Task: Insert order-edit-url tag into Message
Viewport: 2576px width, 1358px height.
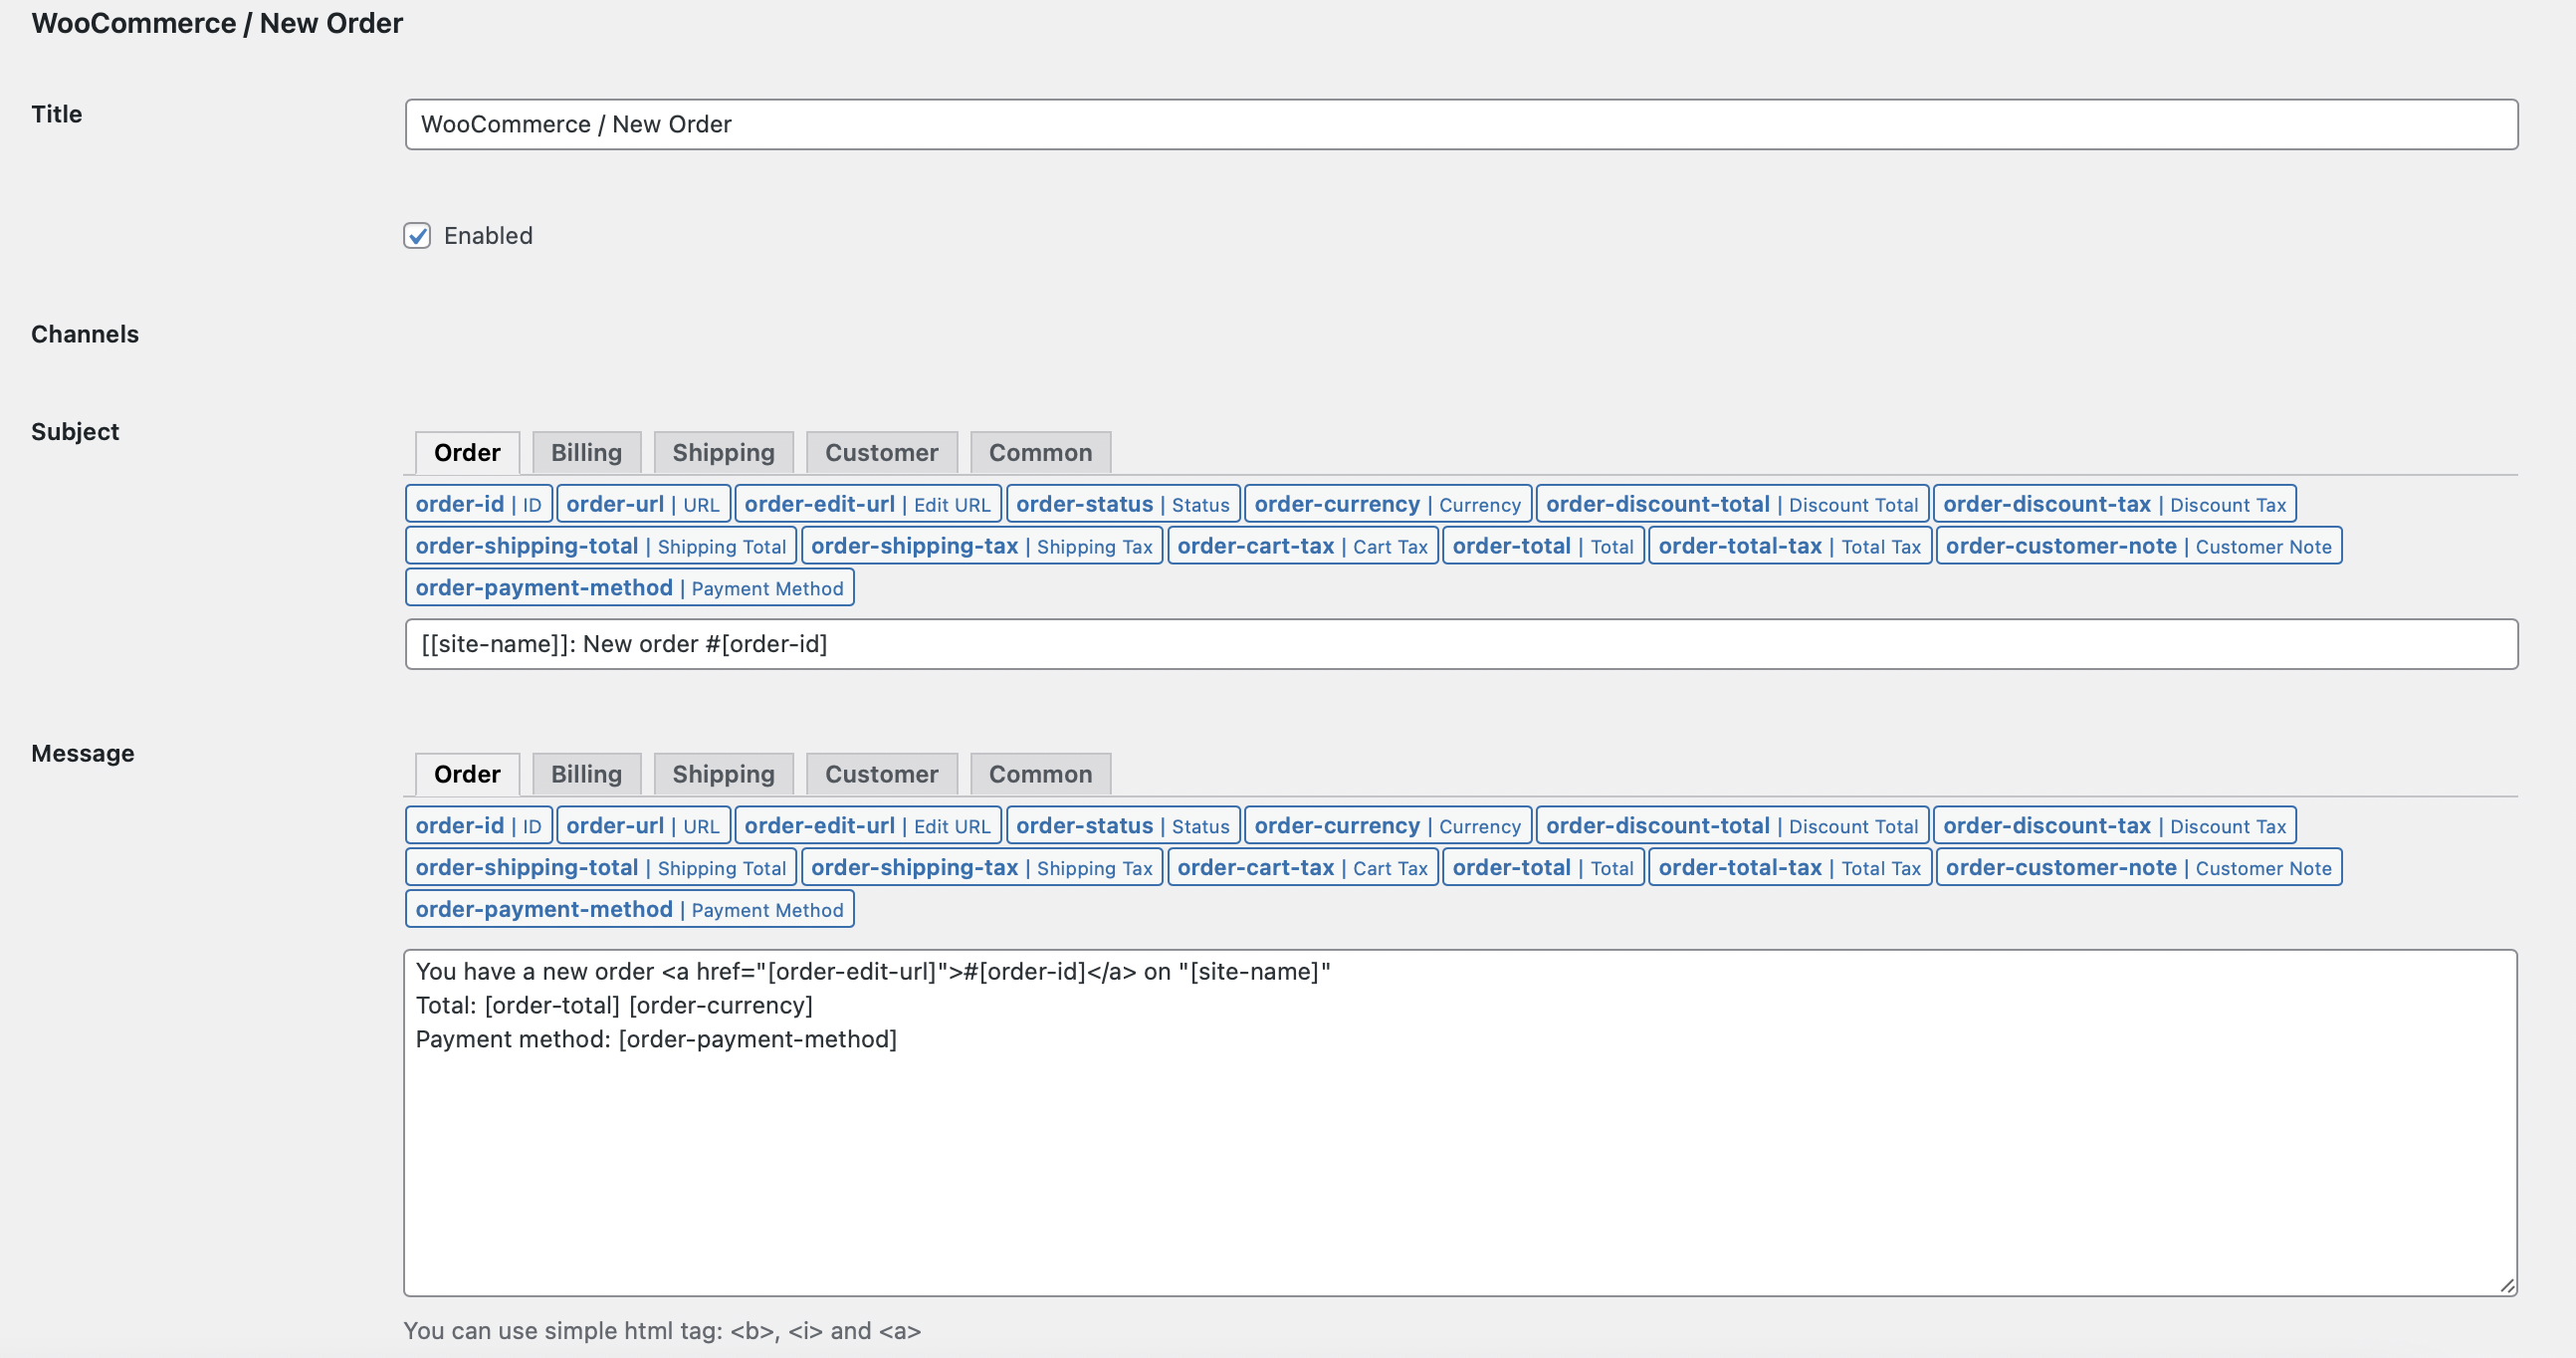Action: [867, 826]
